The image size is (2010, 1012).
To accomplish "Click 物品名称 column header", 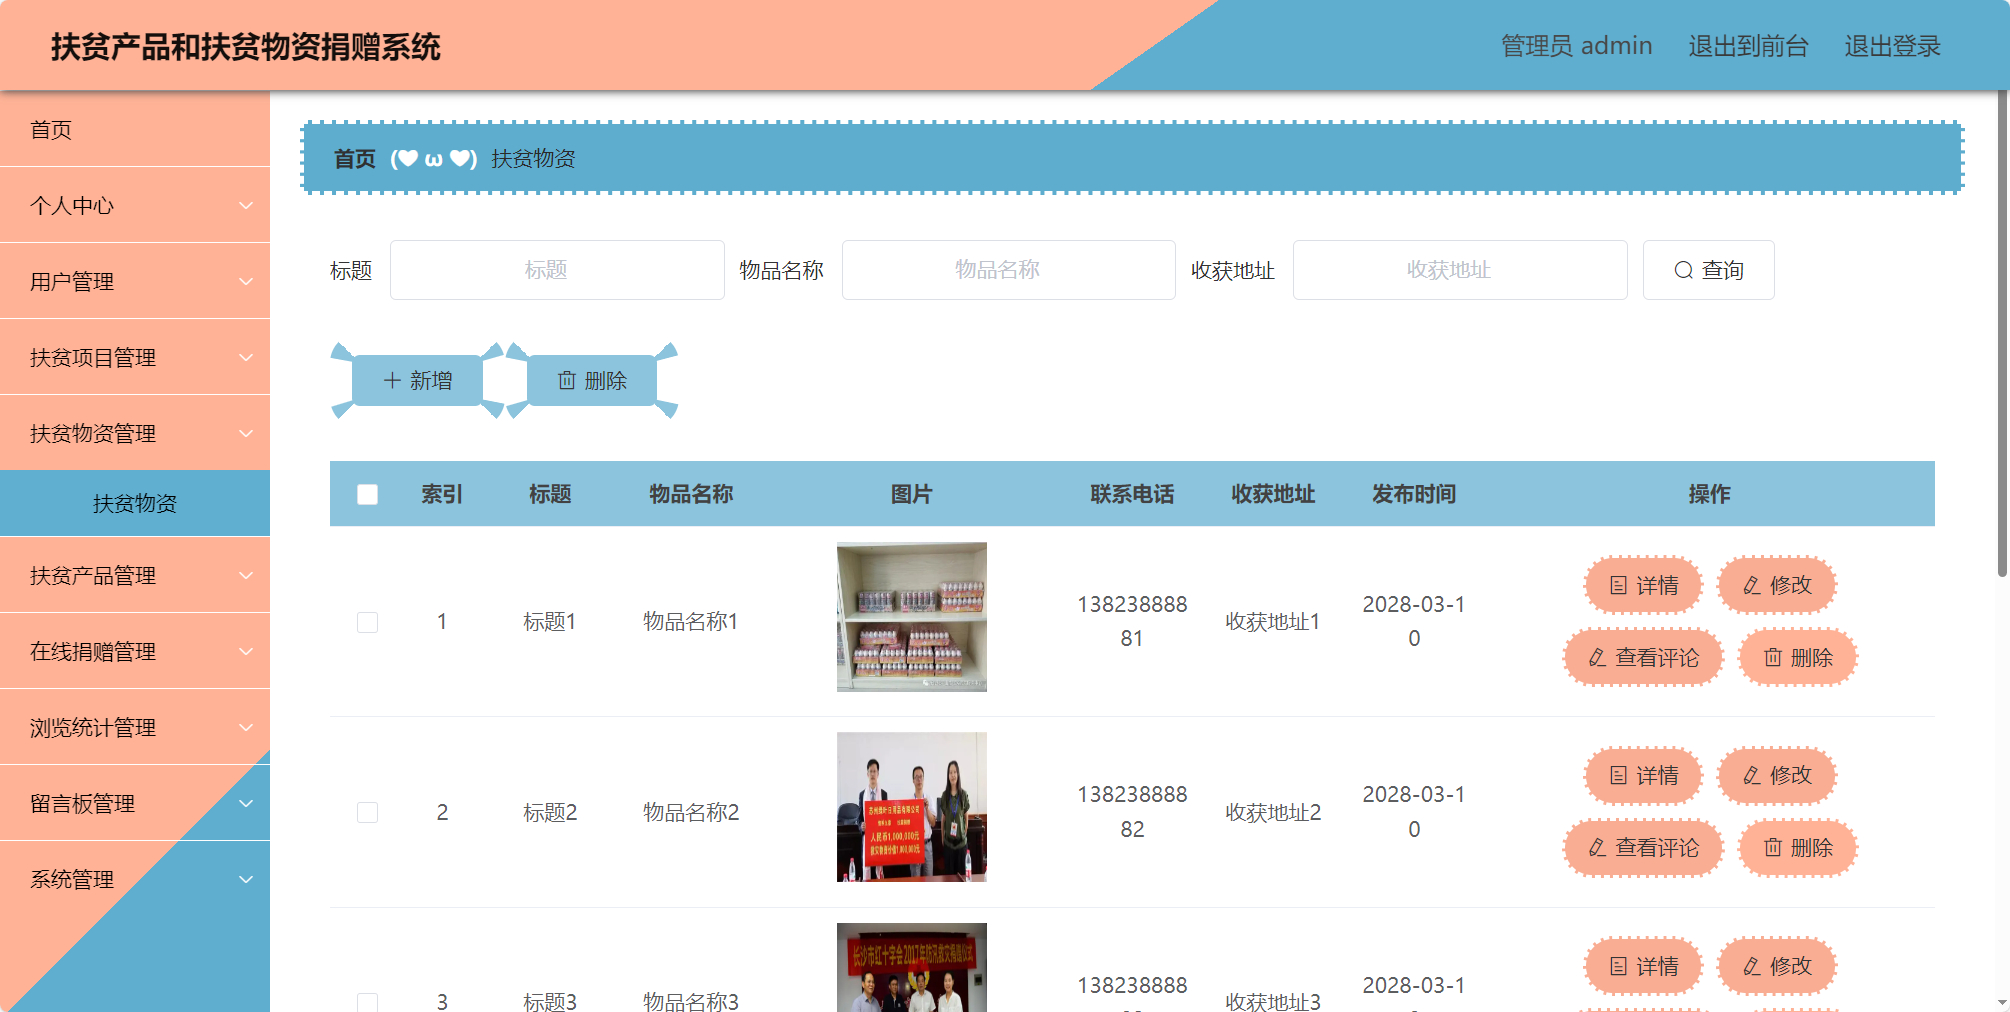I will (691, 494).
